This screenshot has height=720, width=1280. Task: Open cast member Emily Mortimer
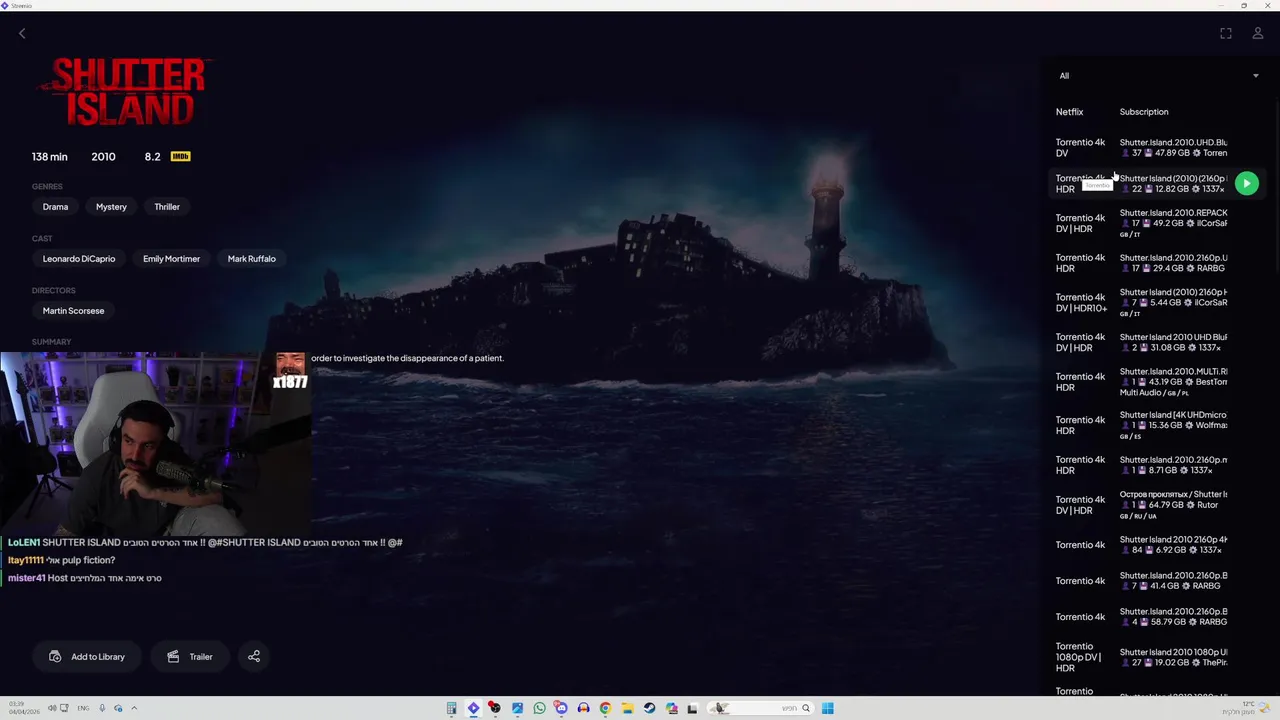[x=171, y=259]
